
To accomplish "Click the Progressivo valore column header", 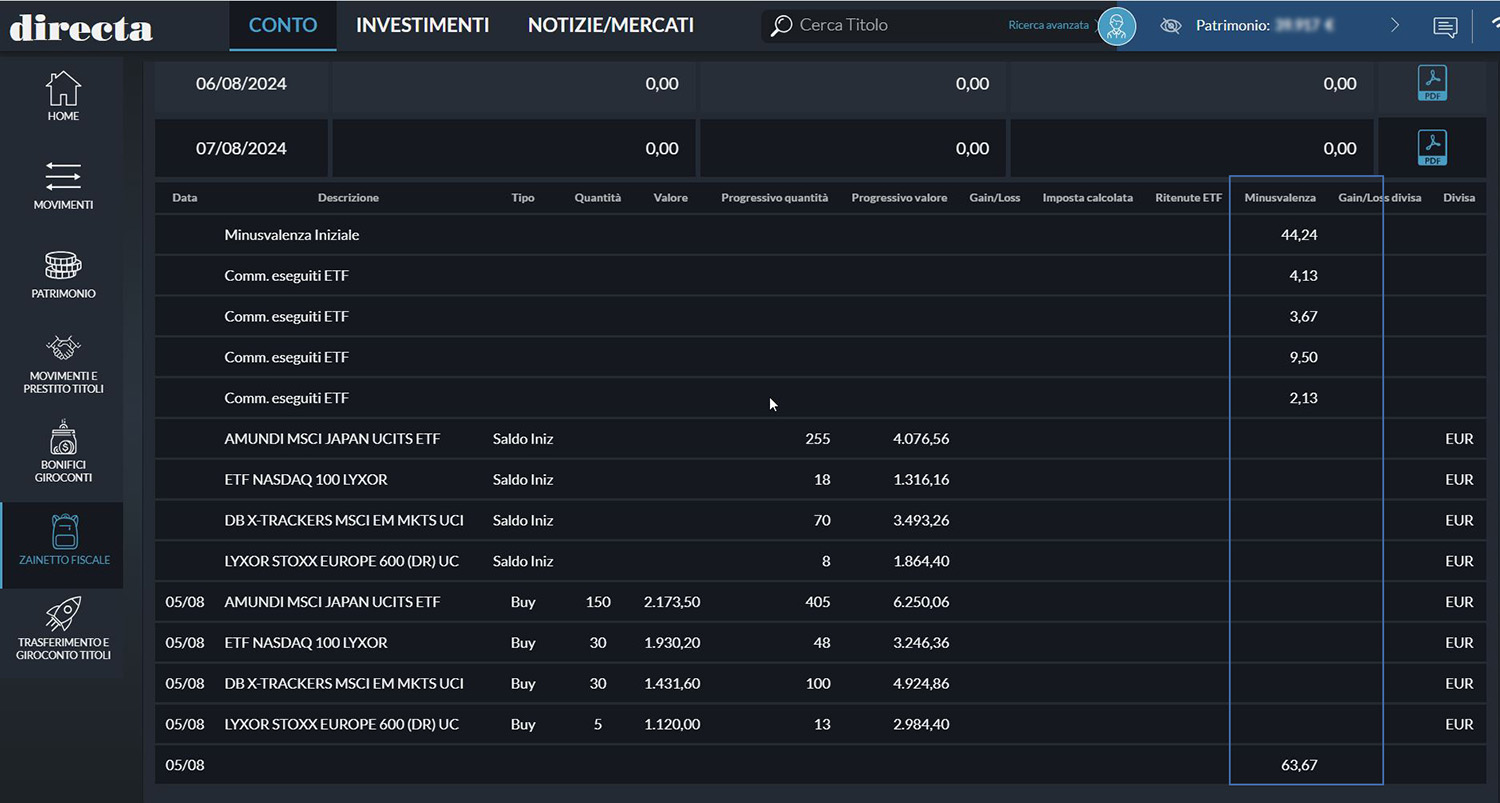I will pyautogui.click(x=899, y=198).
